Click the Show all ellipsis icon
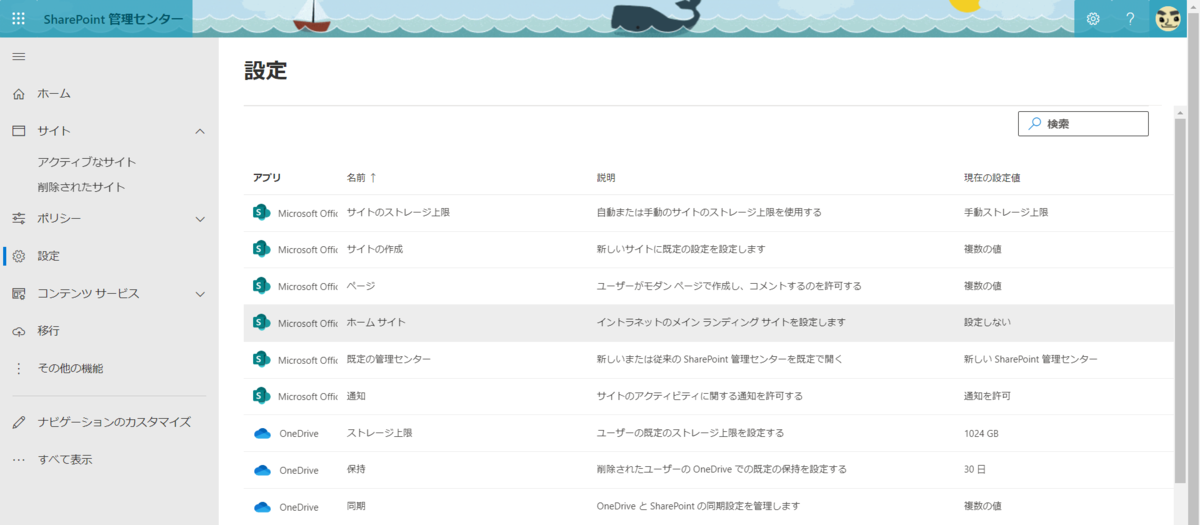Screen dimensions: 1200x525 pyautogui.click(x=18, y=460)
